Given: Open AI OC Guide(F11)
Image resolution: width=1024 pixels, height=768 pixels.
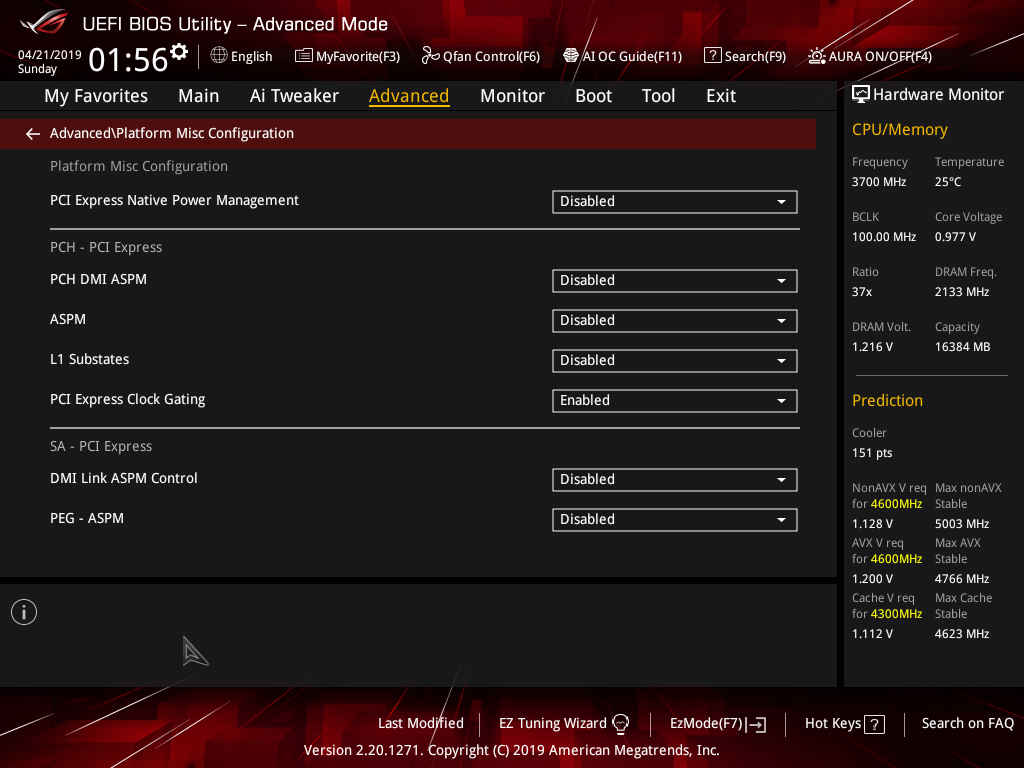Looking at the screenshot, I should (623, 56).
